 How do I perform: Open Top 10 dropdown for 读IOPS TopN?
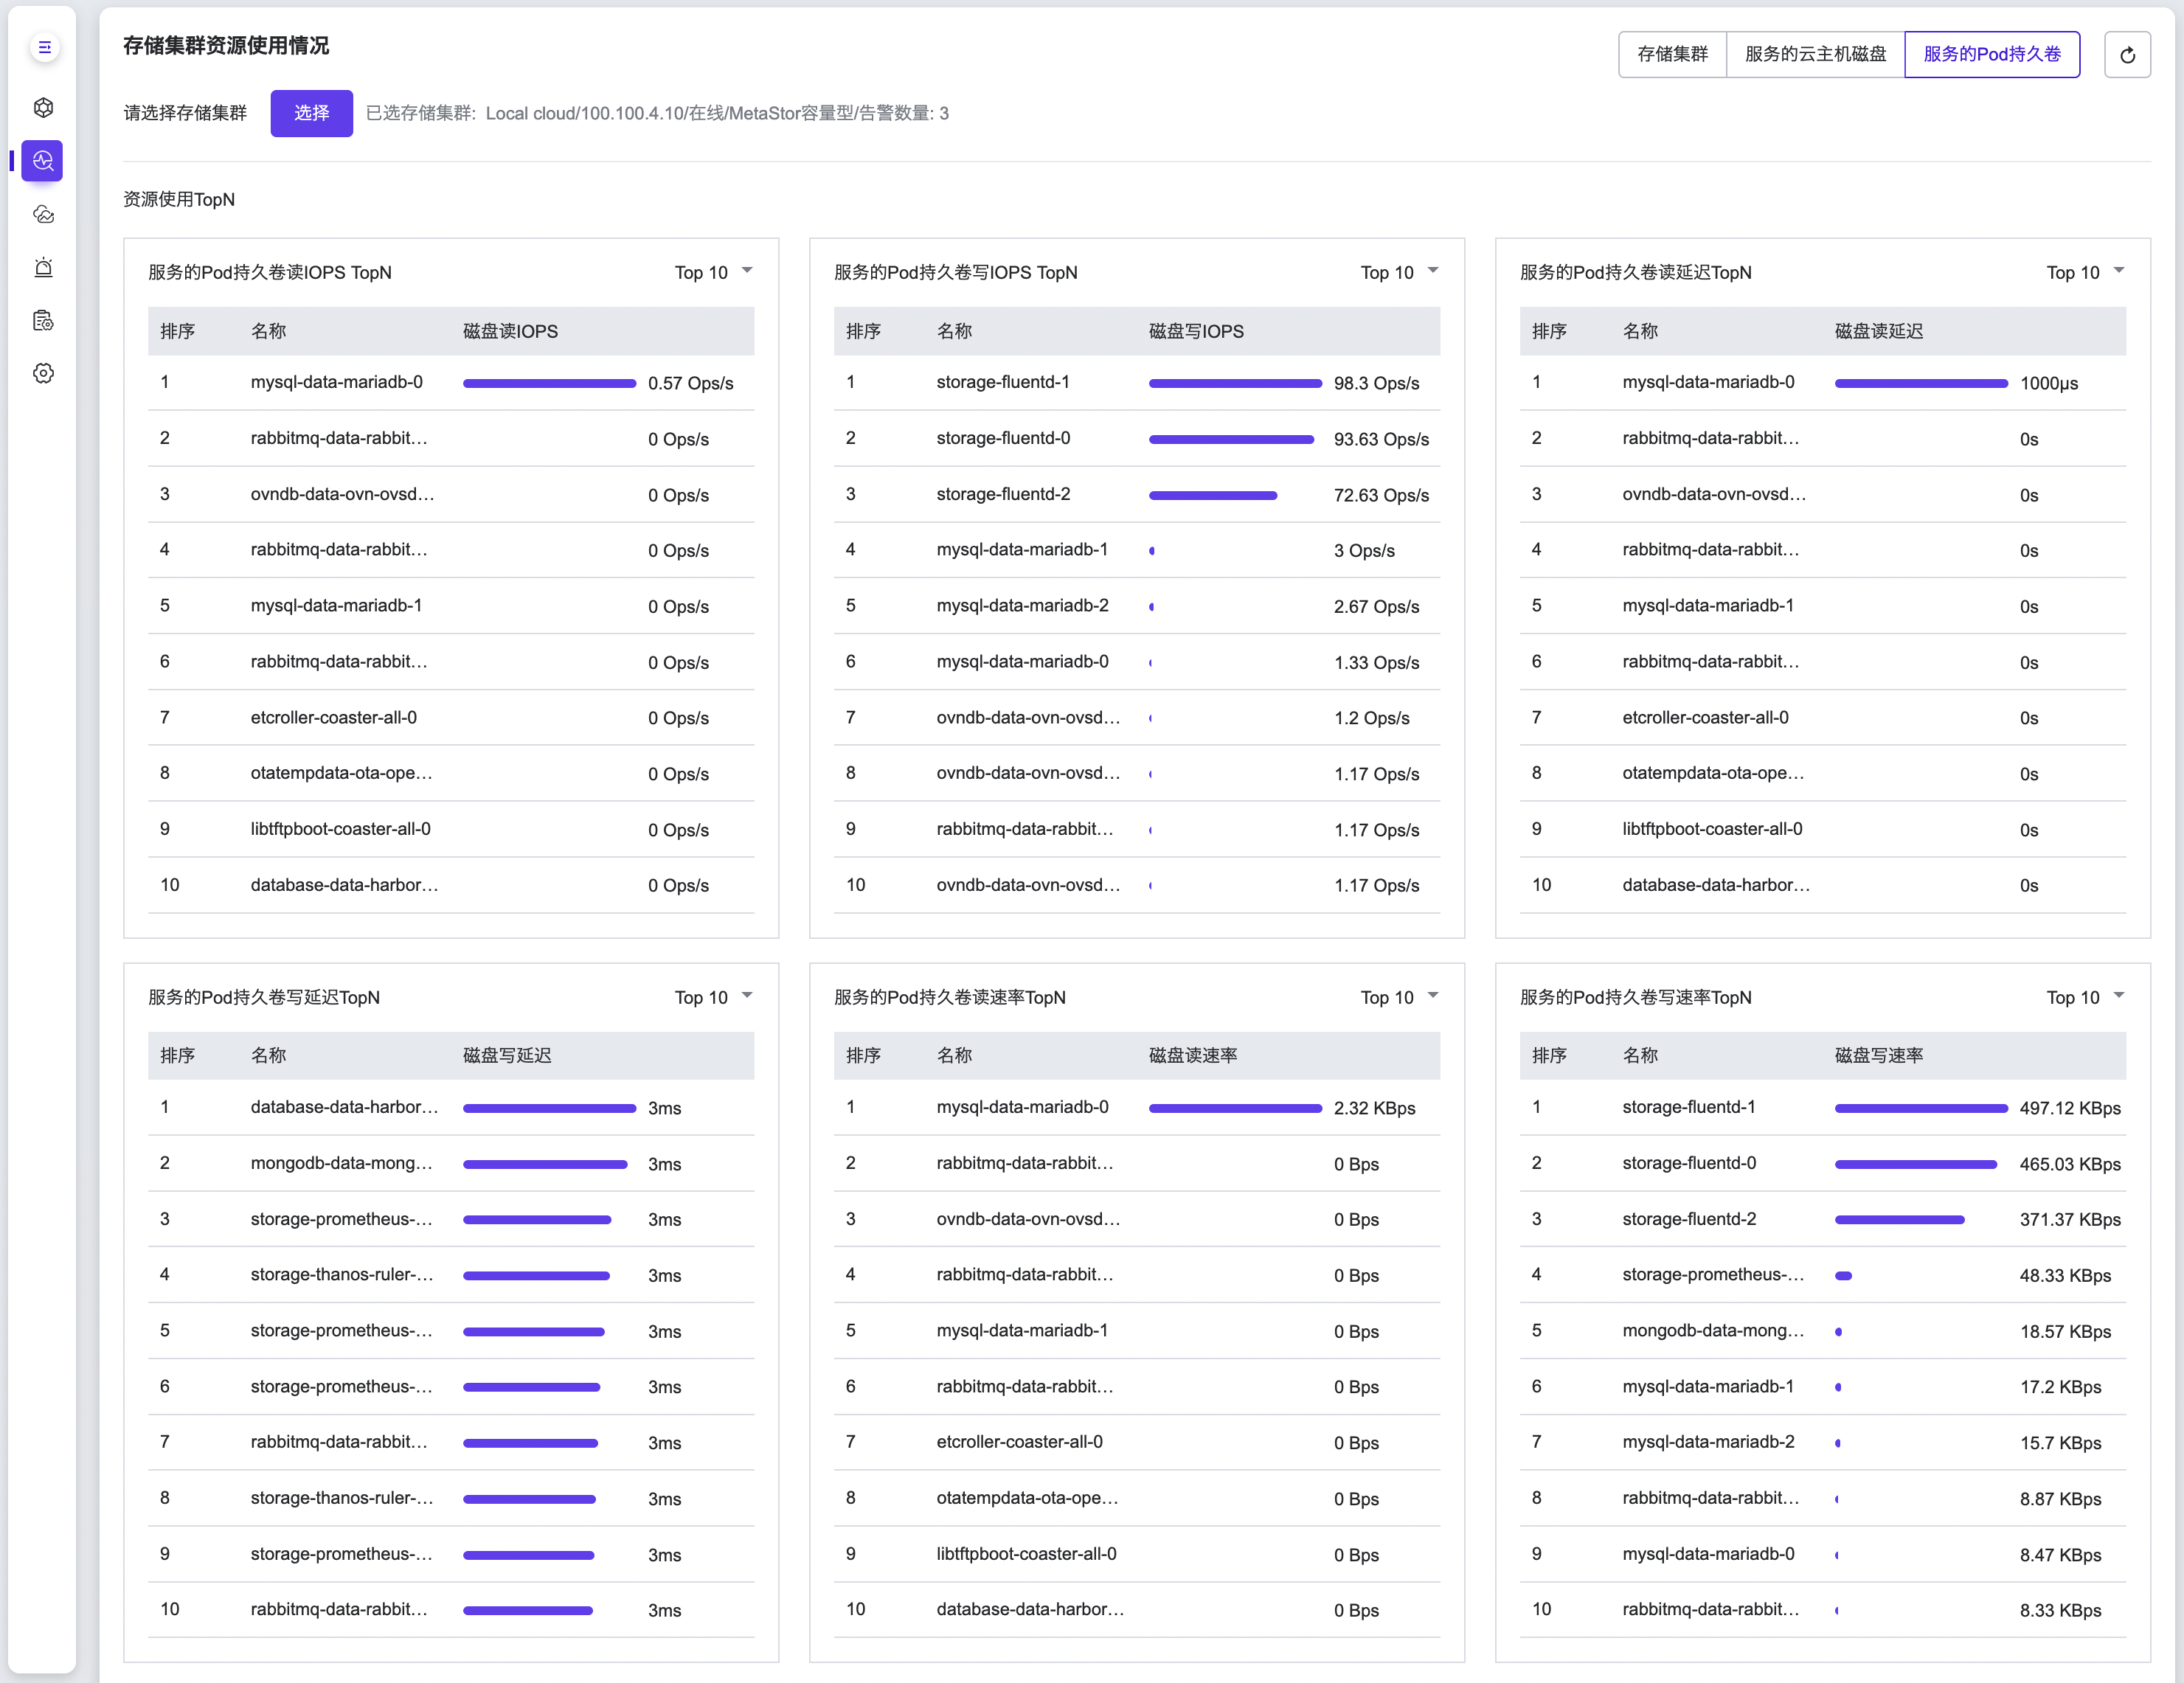click(x=714, y=272)
